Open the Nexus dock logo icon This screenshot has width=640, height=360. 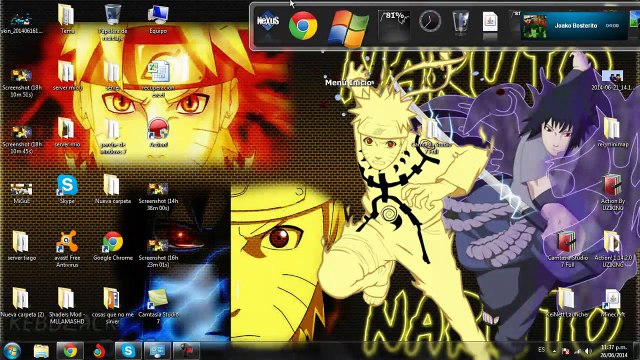coord(268,22)
